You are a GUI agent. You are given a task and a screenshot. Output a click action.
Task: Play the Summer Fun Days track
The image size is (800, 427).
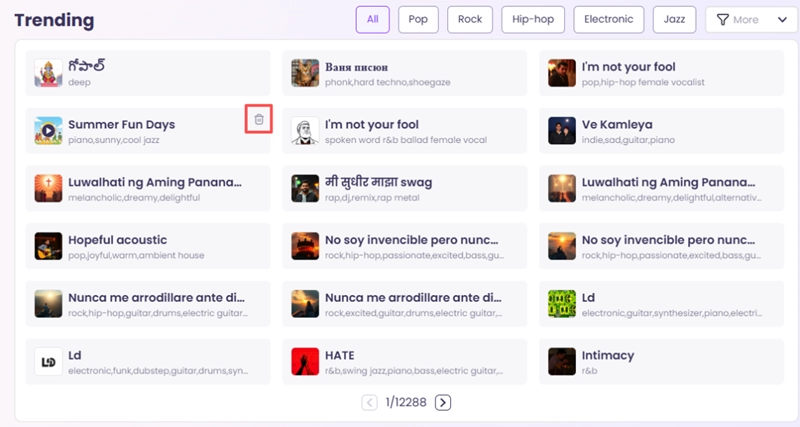[48, 130]
